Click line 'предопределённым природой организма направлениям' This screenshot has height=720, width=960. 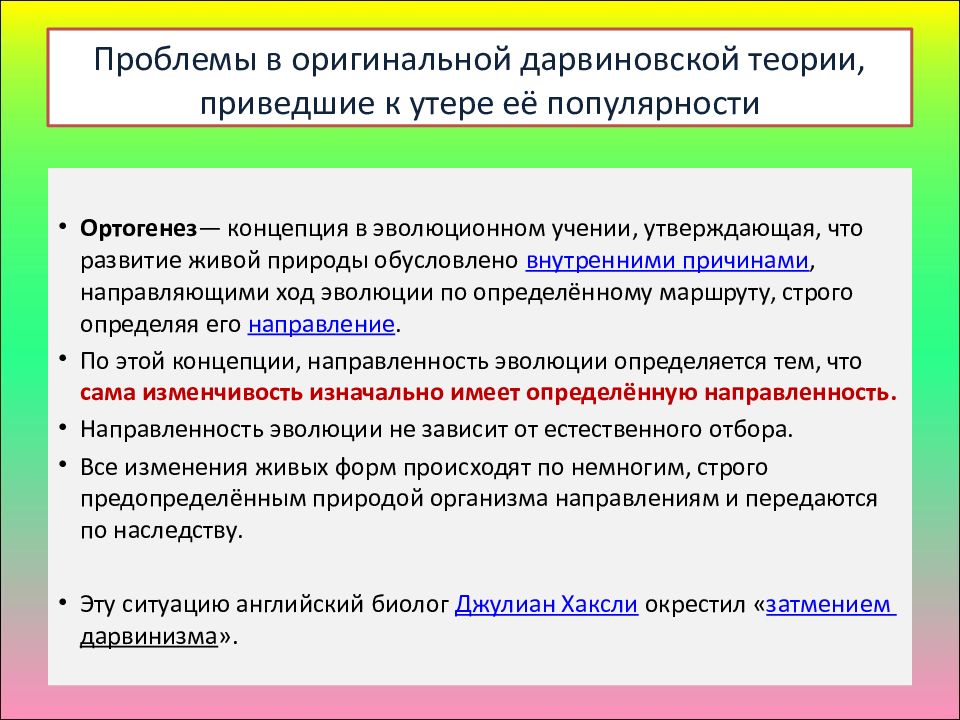(400, 498)
